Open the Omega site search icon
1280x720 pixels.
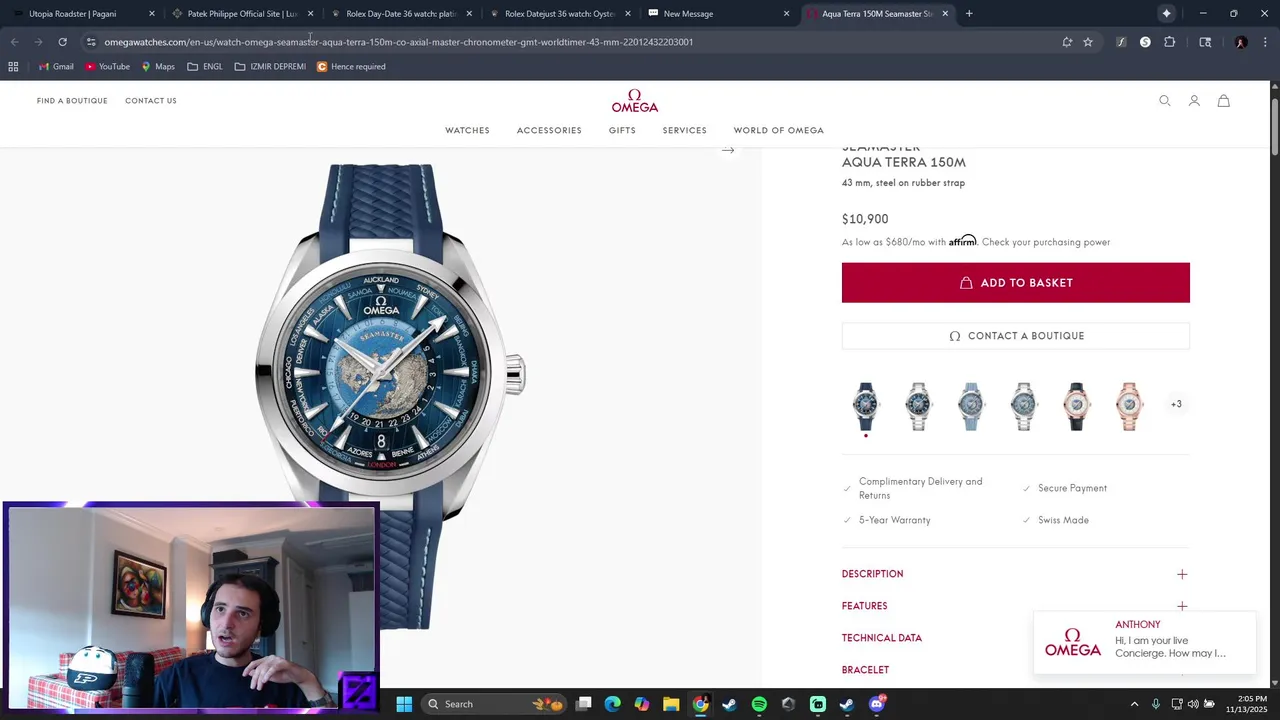click(x=1165, y=101)
